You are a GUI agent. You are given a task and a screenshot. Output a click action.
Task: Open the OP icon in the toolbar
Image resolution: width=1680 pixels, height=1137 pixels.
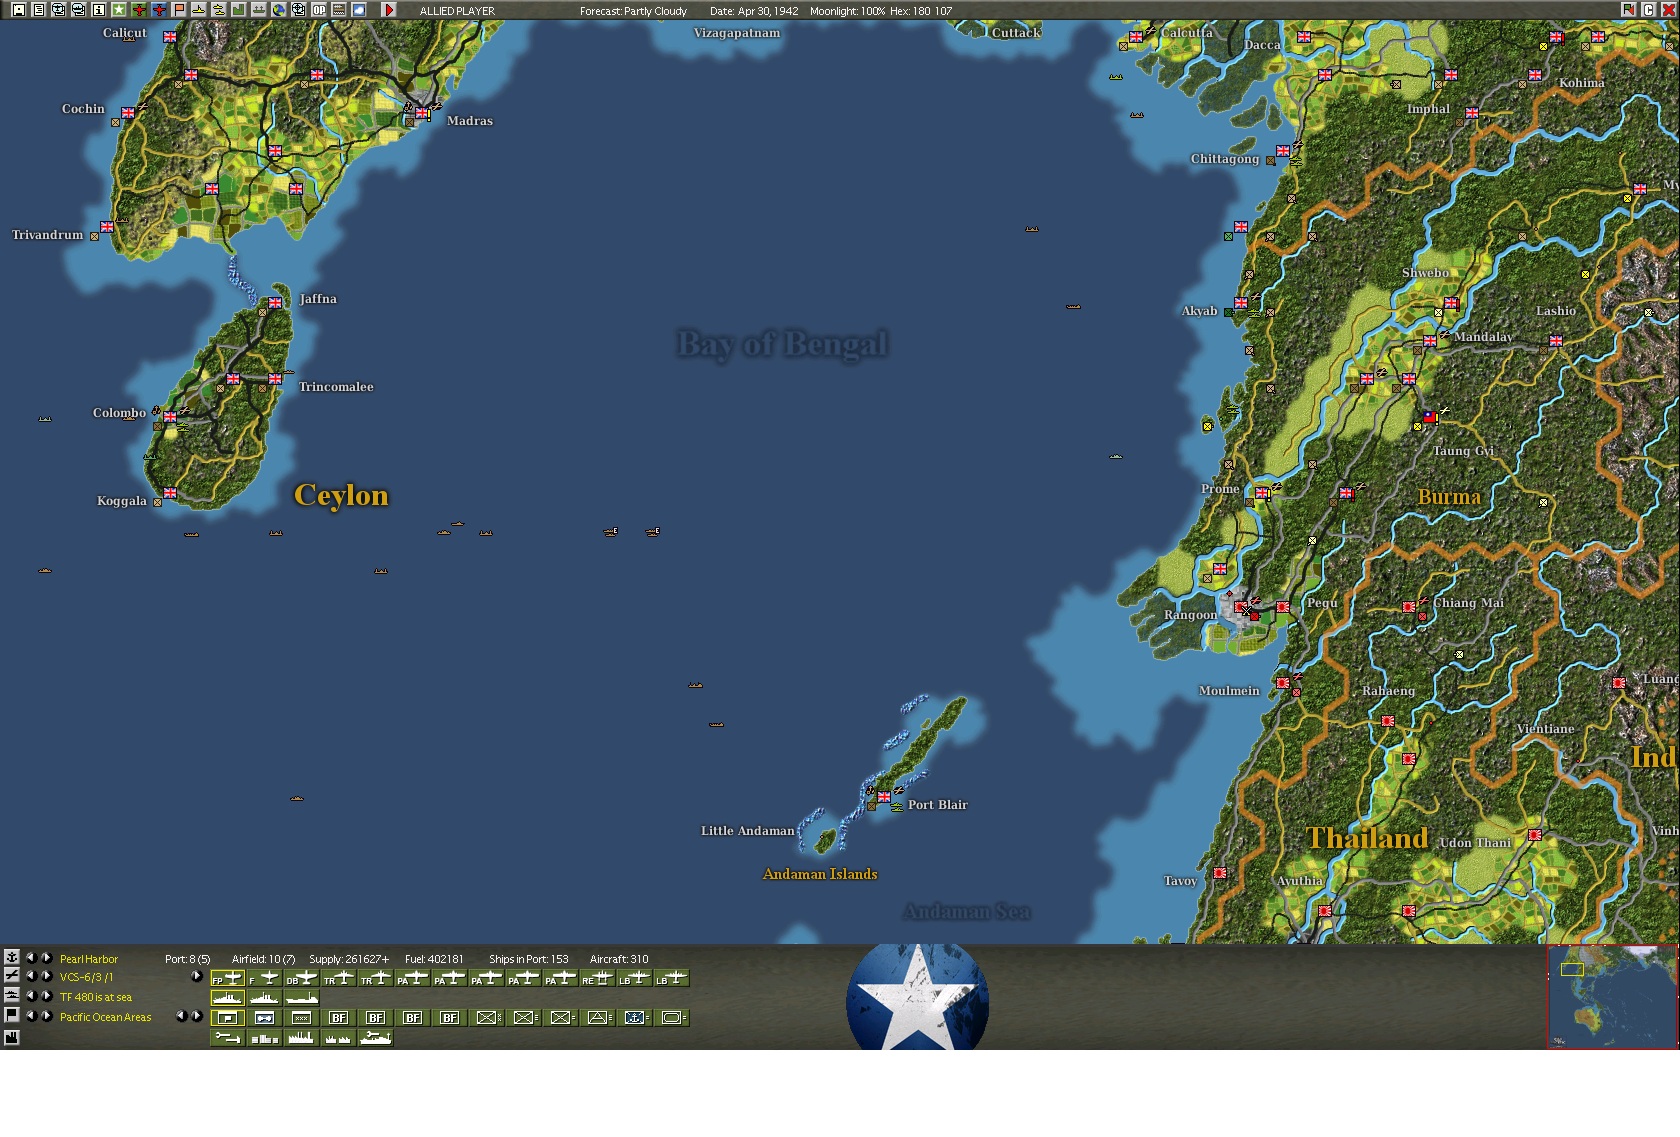tap(318, 10)
